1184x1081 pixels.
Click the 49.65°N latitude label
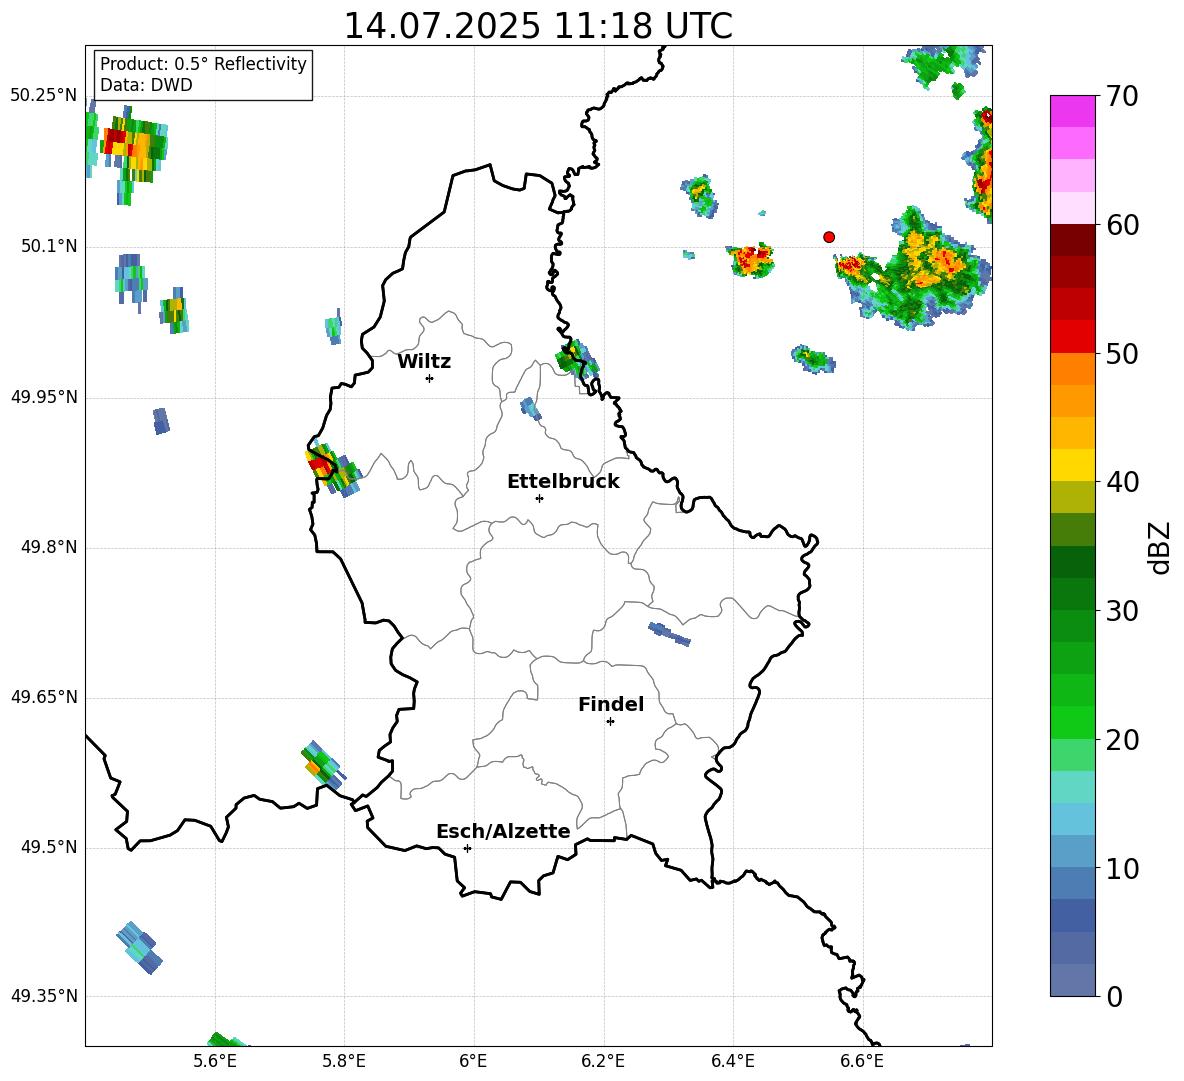[44, 697]
